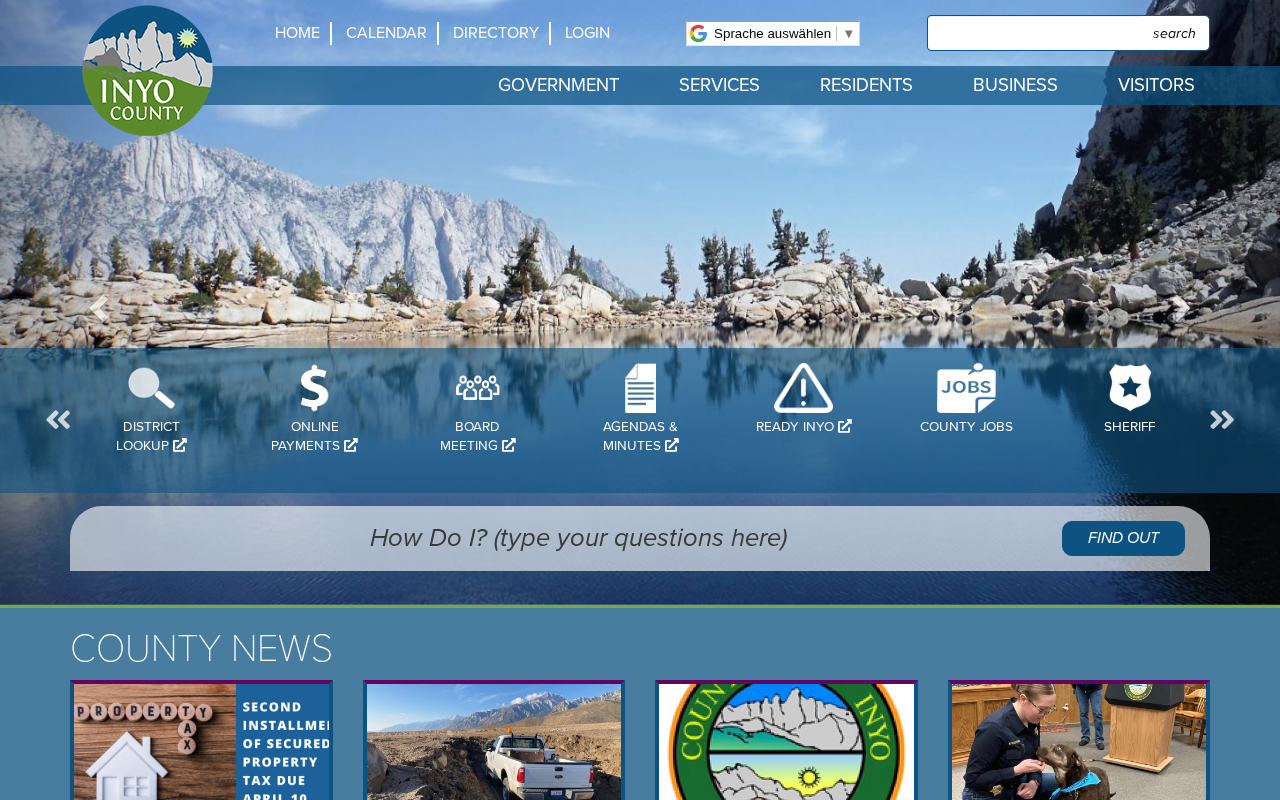The image size is (1280, 800).
Task: Go to the Home page link
Action: tap(297, 33)
